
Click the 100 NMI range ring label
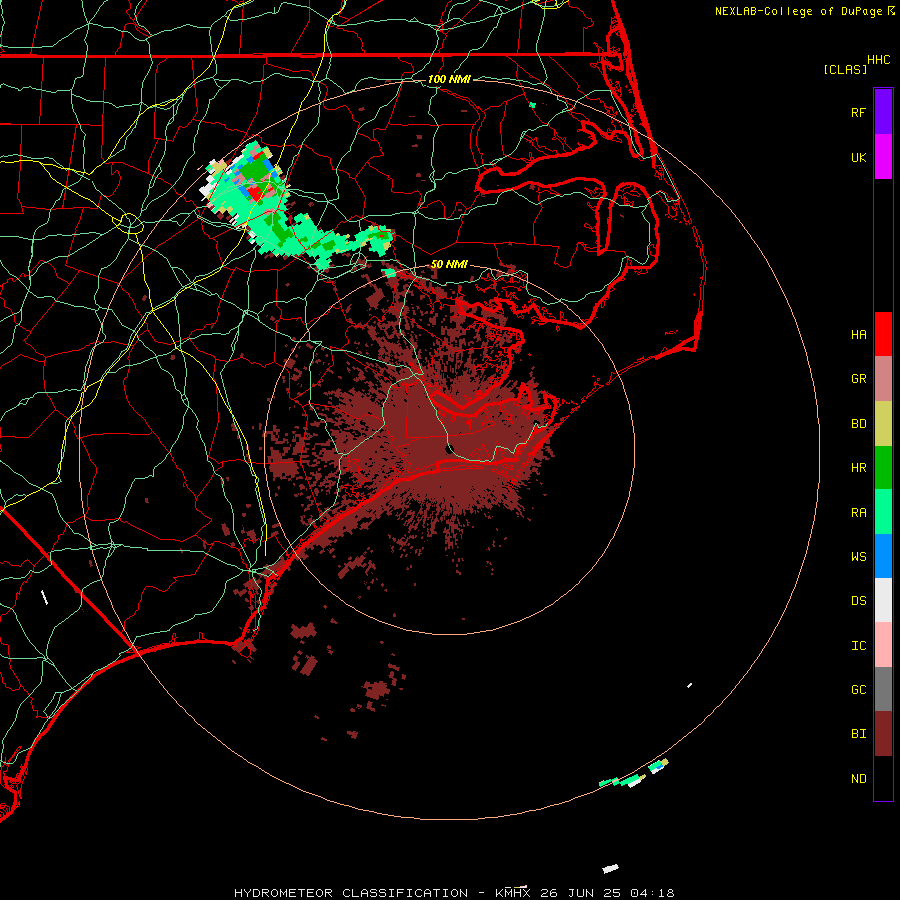(x=449, y=79)
